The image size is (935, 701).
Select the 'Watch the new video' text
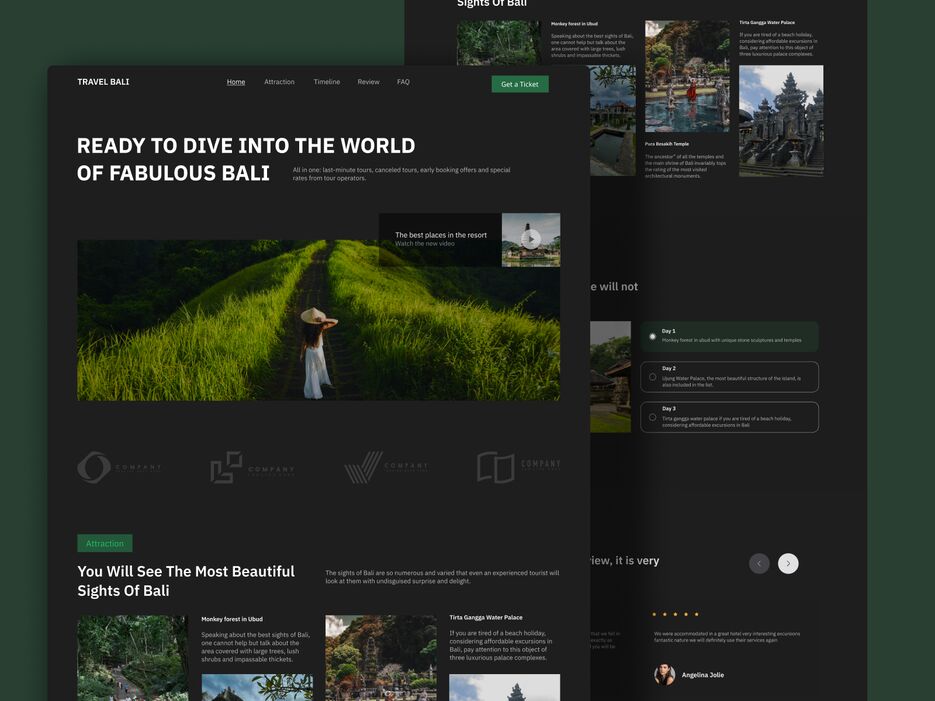coord(425,244)
